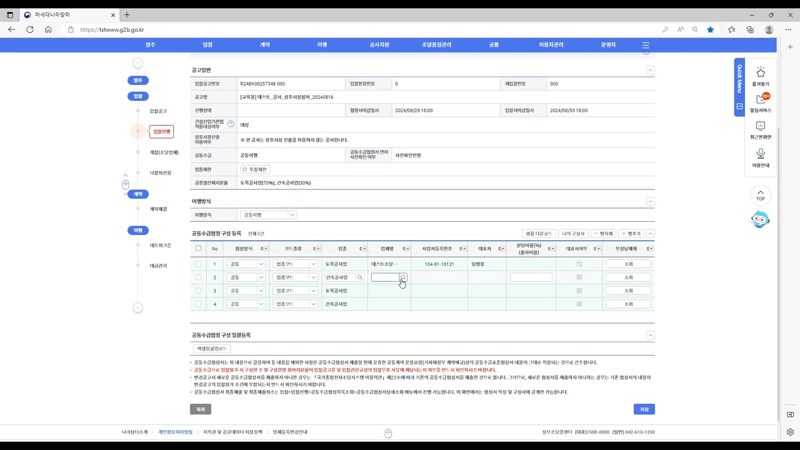Viewport: 800px width, 450px height.
Task: Open the browser settings and more menu
Action: click(788, 30)
